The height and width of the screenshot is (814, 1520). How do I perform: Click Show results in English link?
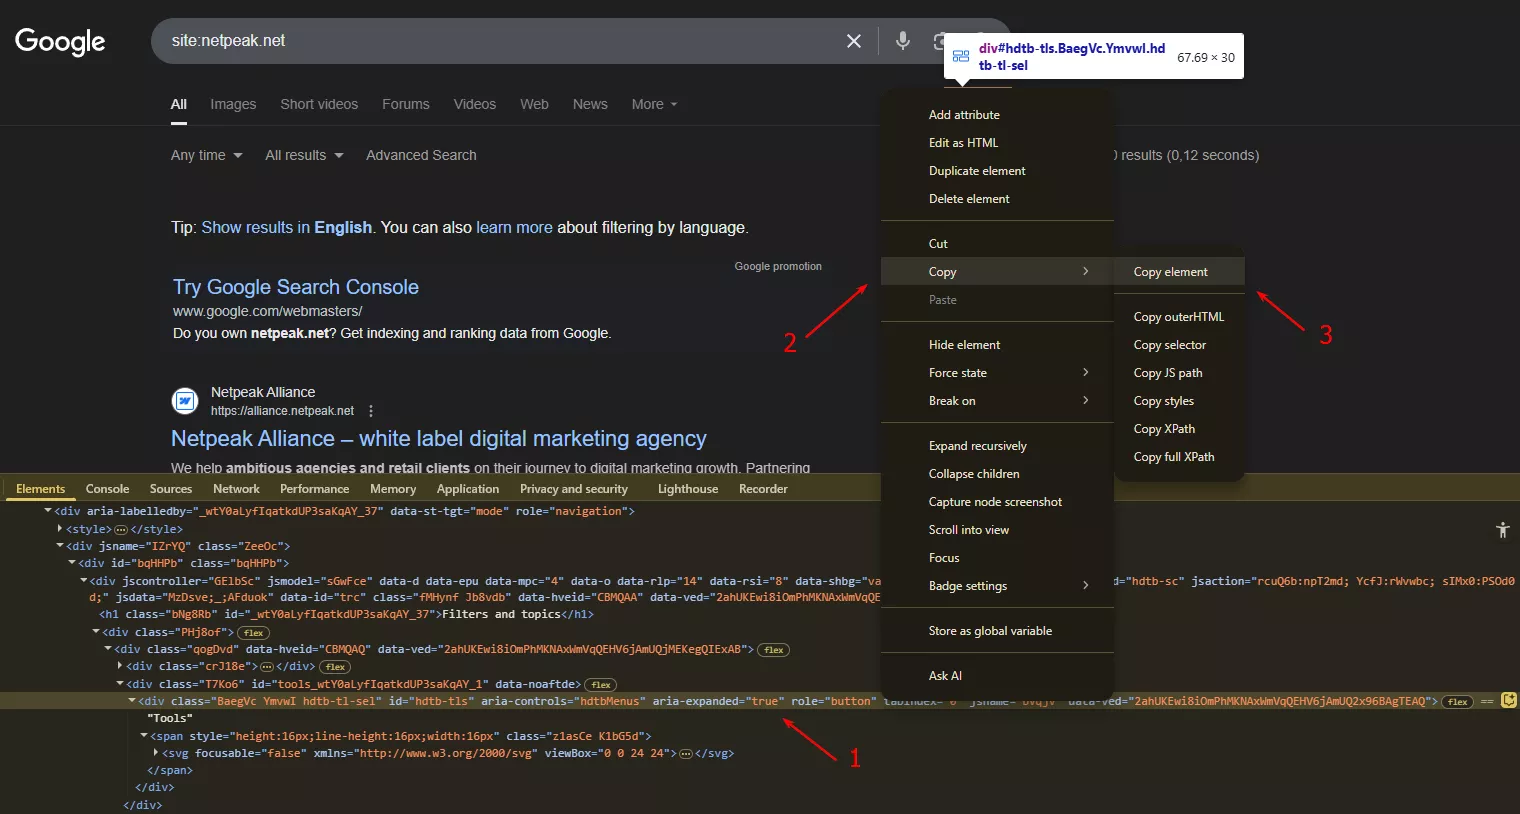pos(287,227)
